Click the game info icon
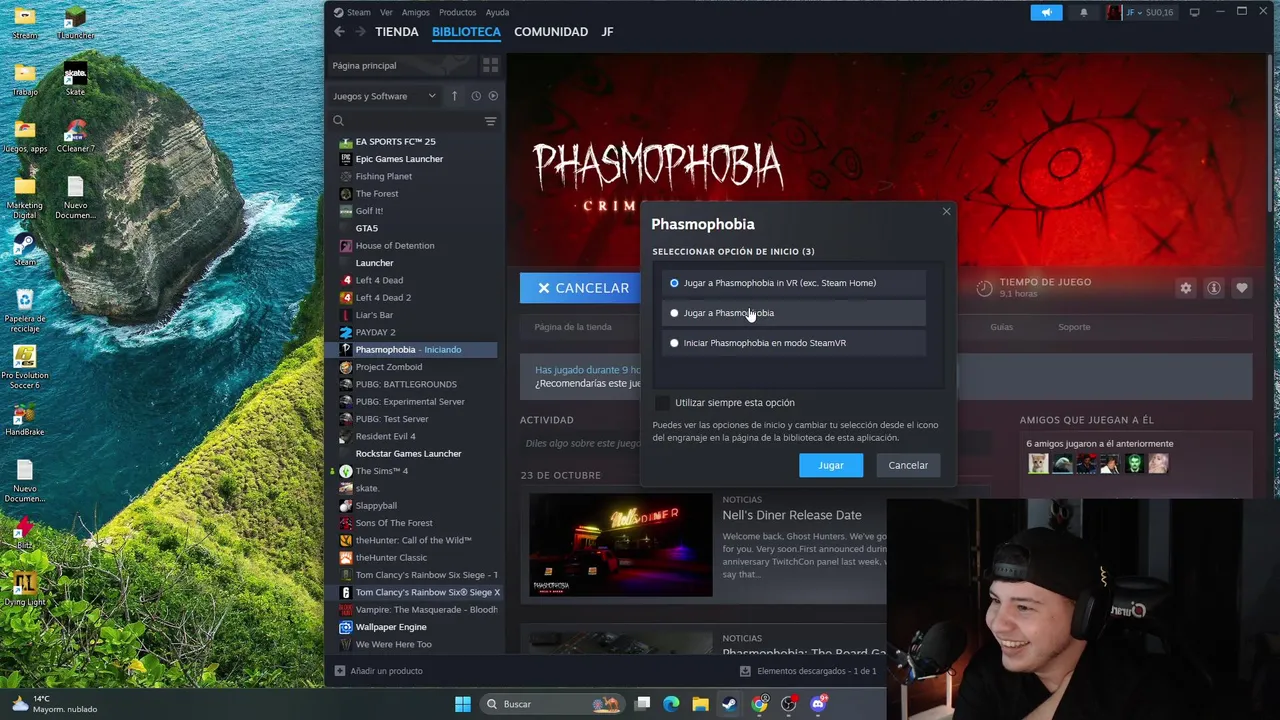 (x=1213, y=288)
